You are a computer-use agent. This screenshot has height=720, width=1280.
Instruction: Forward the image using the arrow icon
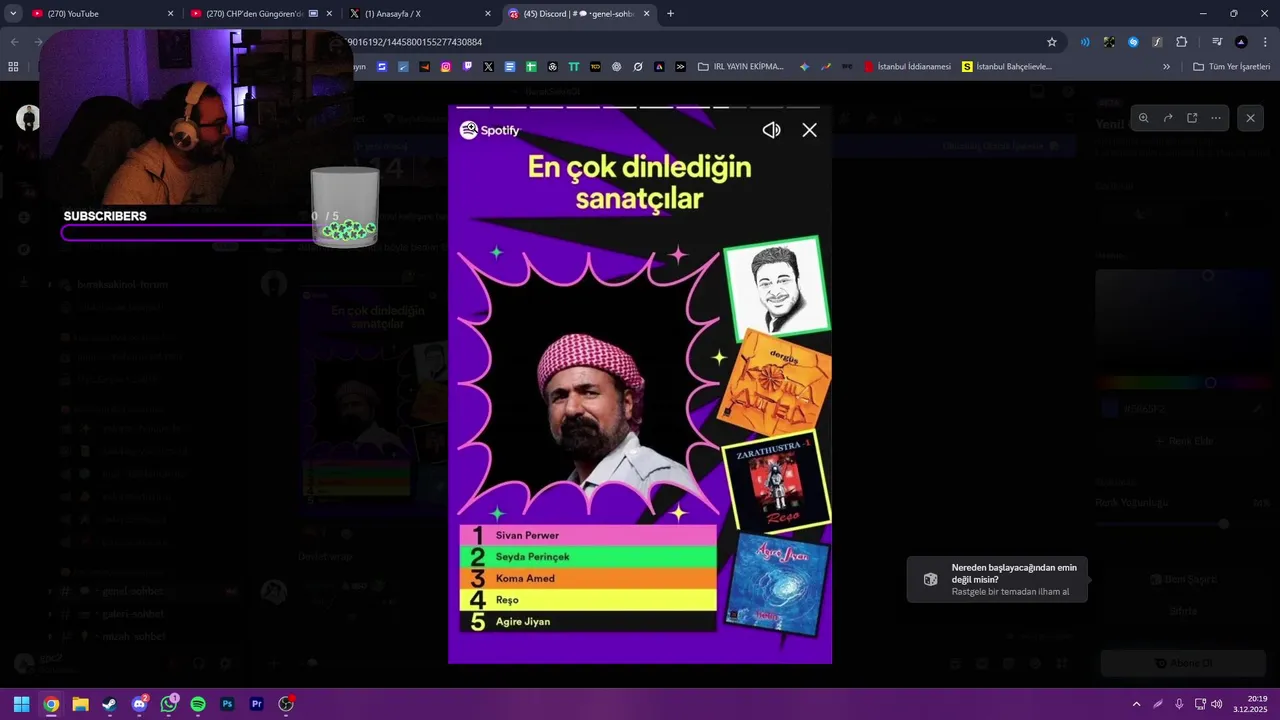pyautogui.click(x=1168, y=118)
